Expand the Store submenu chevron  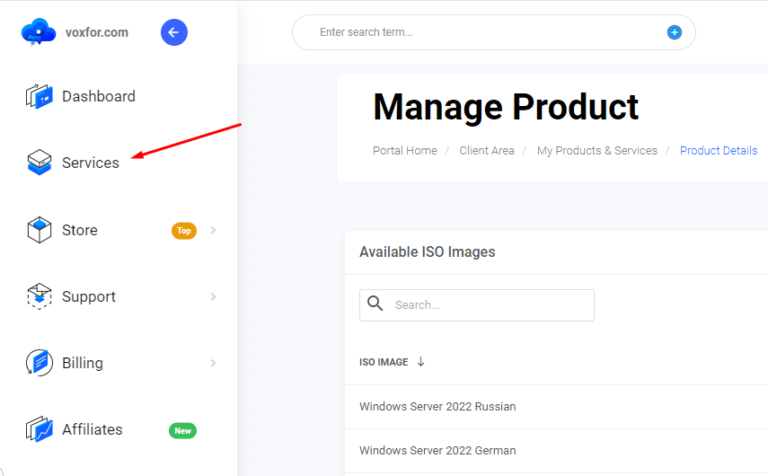213,230
